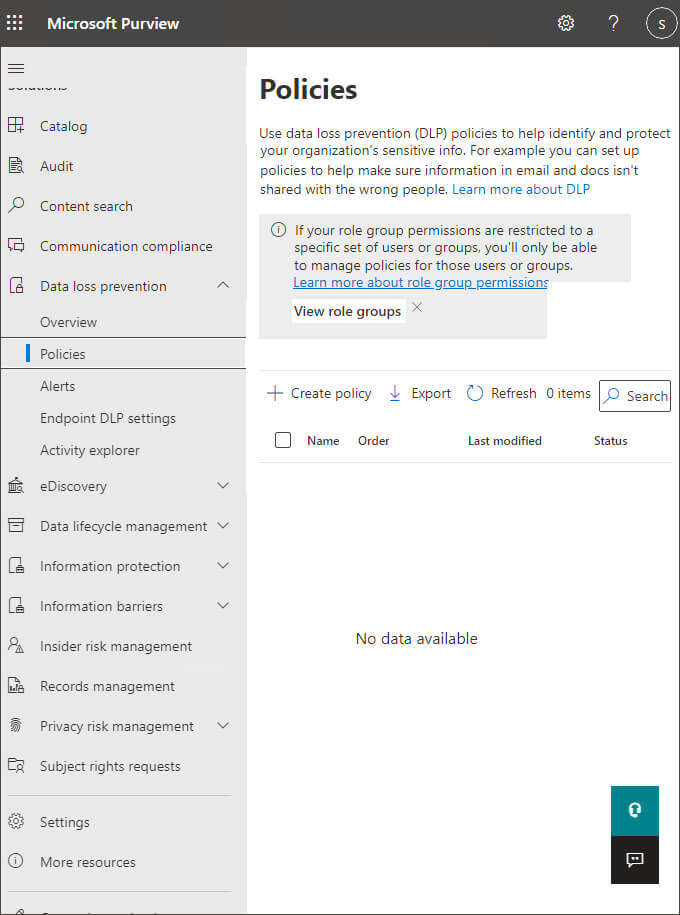Sort by the Last modified column header
This screenshot has width=680, height=915.
[x=505, y=441]
